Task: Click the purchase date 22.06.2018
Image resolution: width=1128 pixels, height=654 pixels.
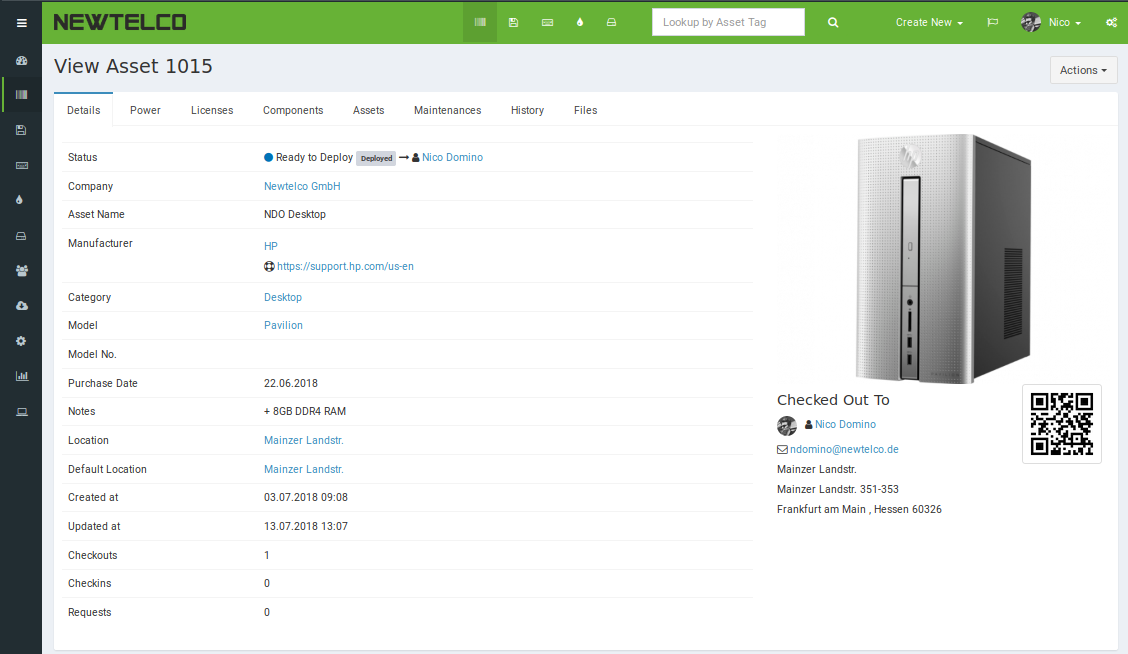Action: pyautogui.click(x=291, y=383)
